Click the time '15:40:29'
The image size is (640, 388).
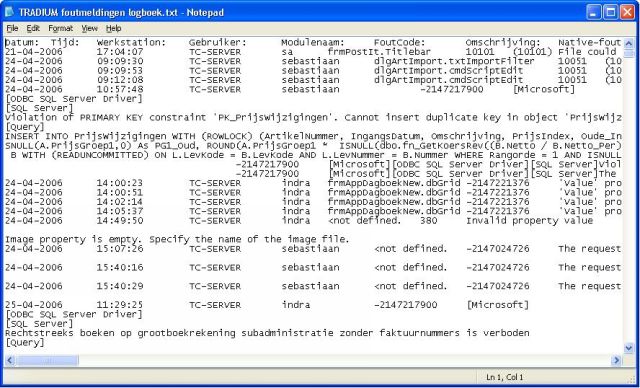click(x=120, y=286)
